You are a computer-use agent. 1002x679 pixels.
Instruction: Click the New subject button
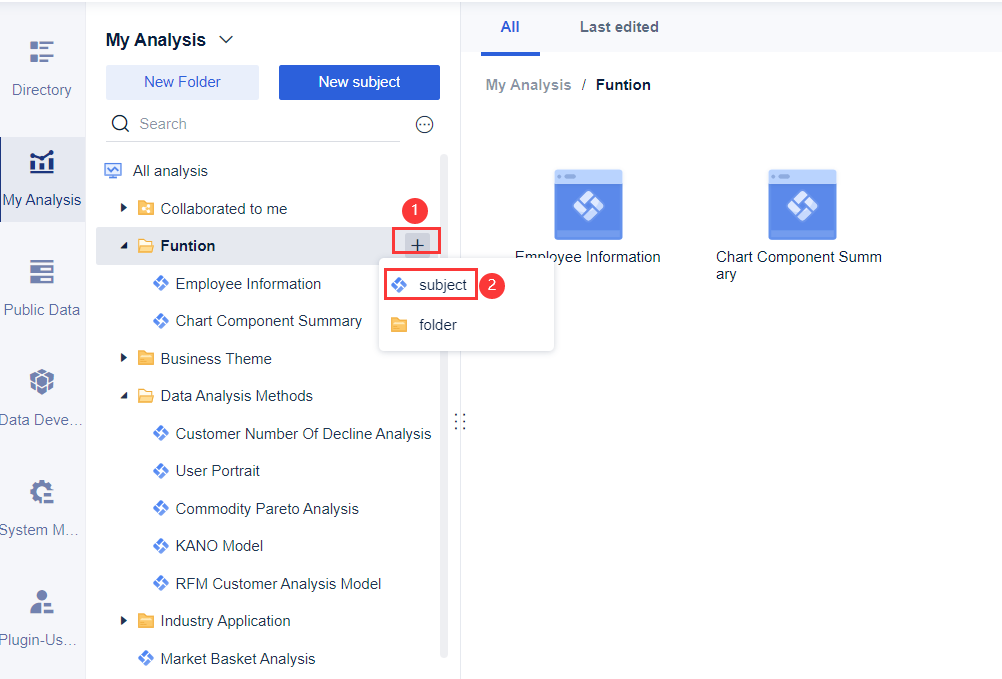[359, 82]
